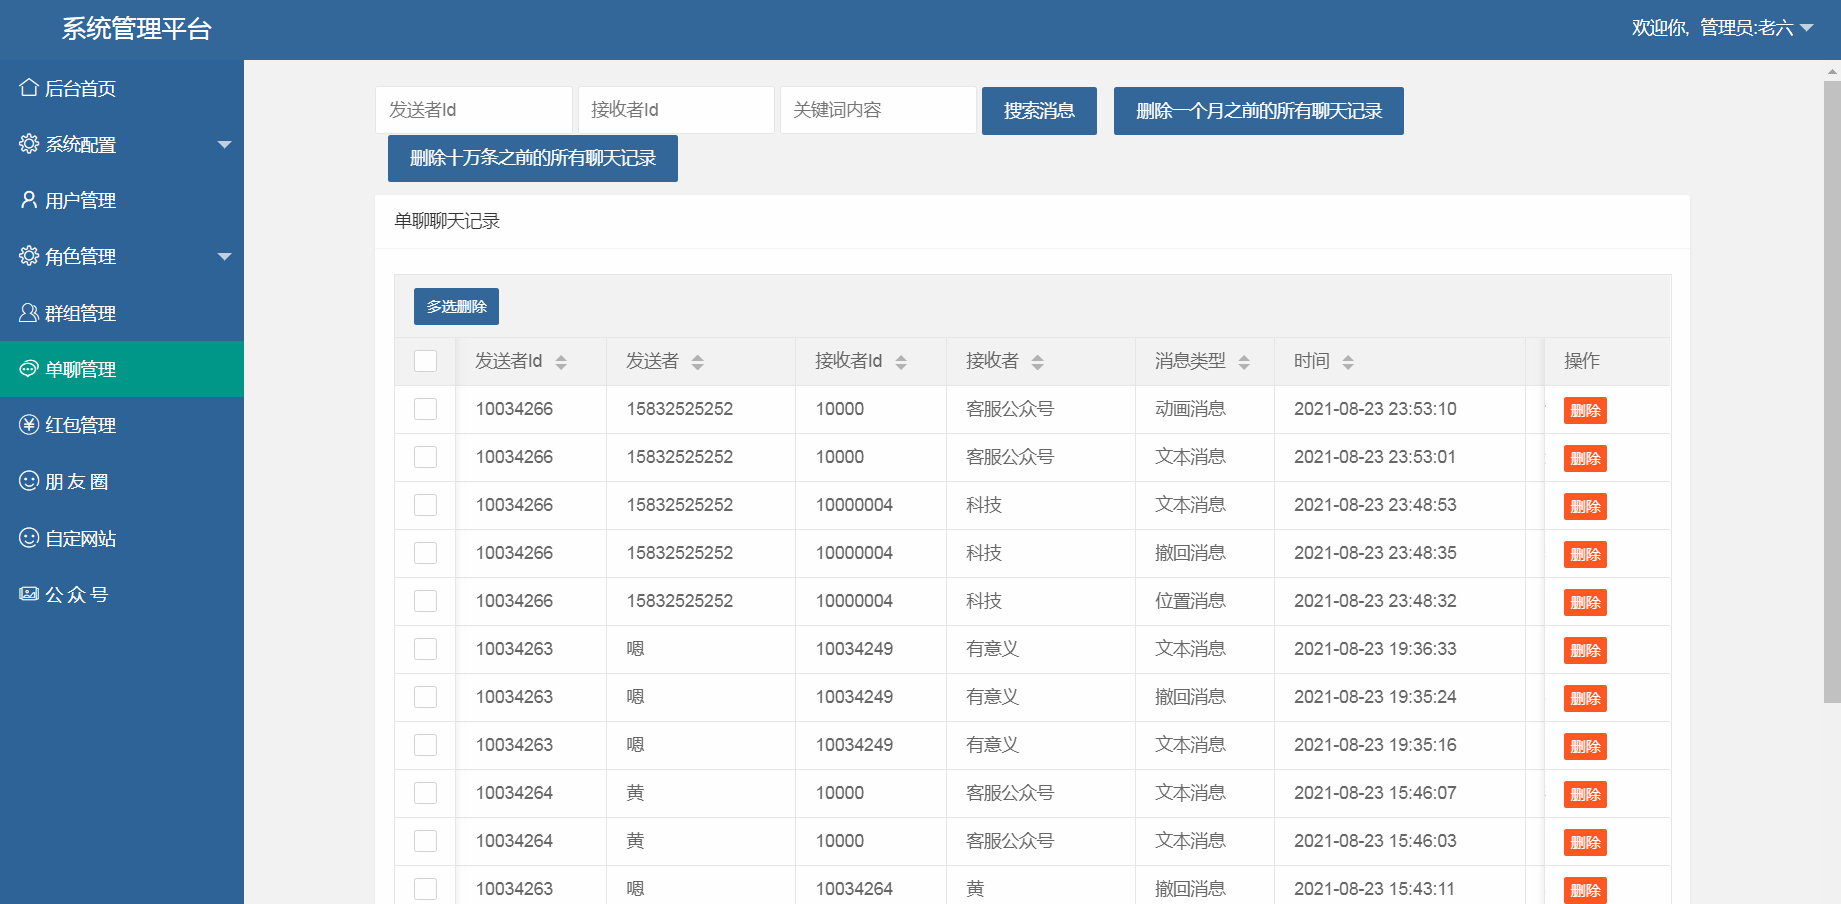This screenshot has height=904, width=1841.
Task: Check the row dated 2021-08-23 23:48:32
Action: (426, 601)
